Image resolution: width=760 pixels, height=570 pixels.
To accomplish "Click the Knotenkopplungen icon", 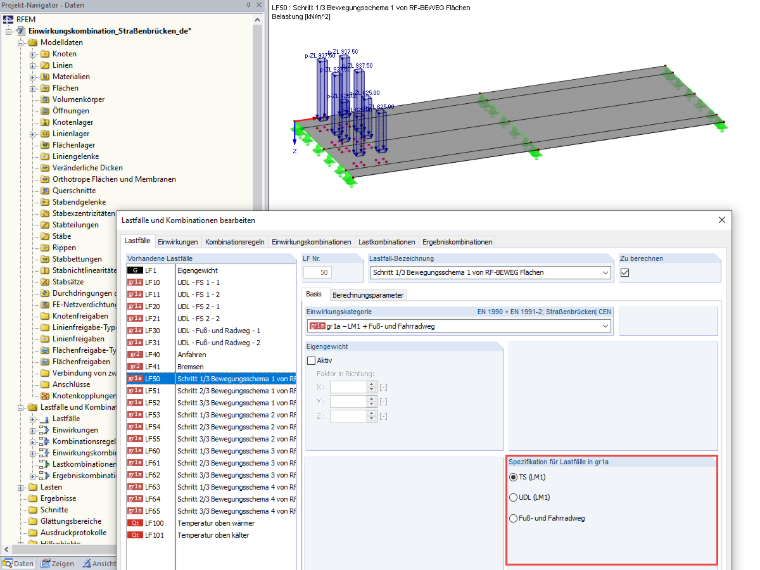I will [45, 396].
